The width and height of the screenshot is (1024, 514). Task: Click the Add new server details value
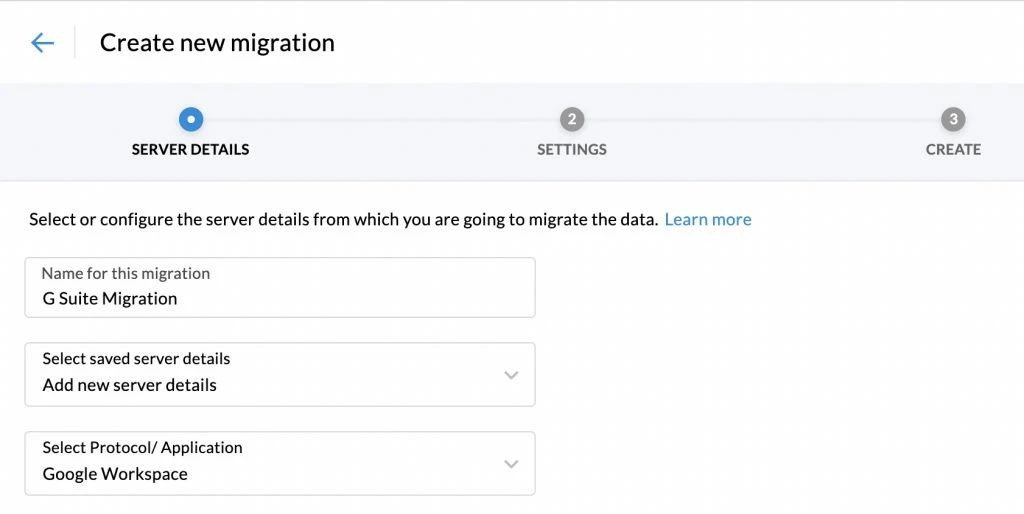coord(130,385)
